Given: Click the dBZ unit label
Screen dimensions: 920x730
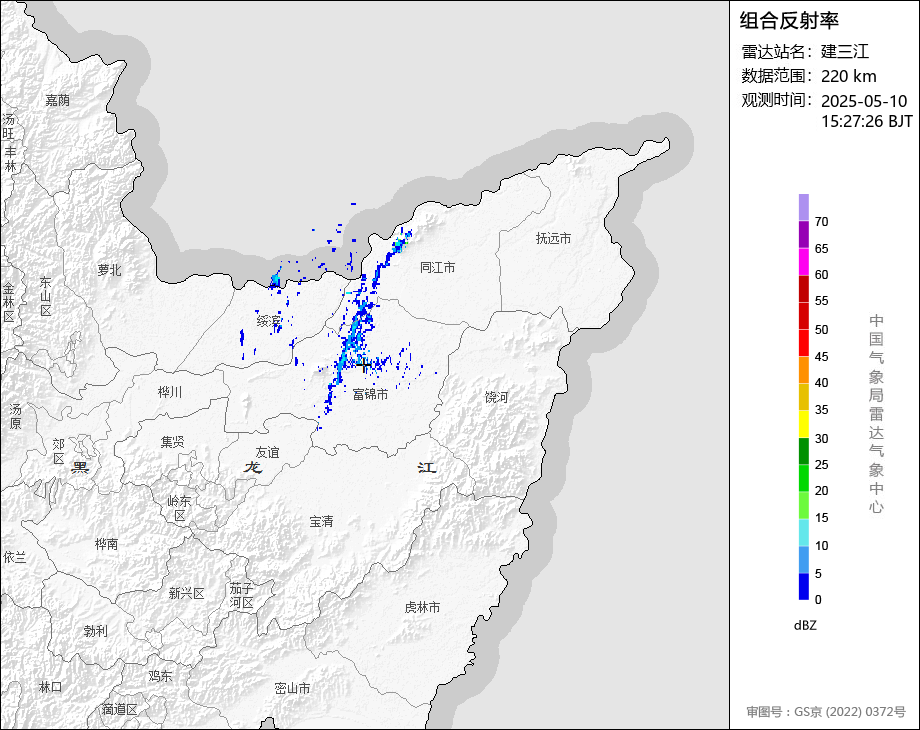Looking at the screenshot, I should click(805, 626).
